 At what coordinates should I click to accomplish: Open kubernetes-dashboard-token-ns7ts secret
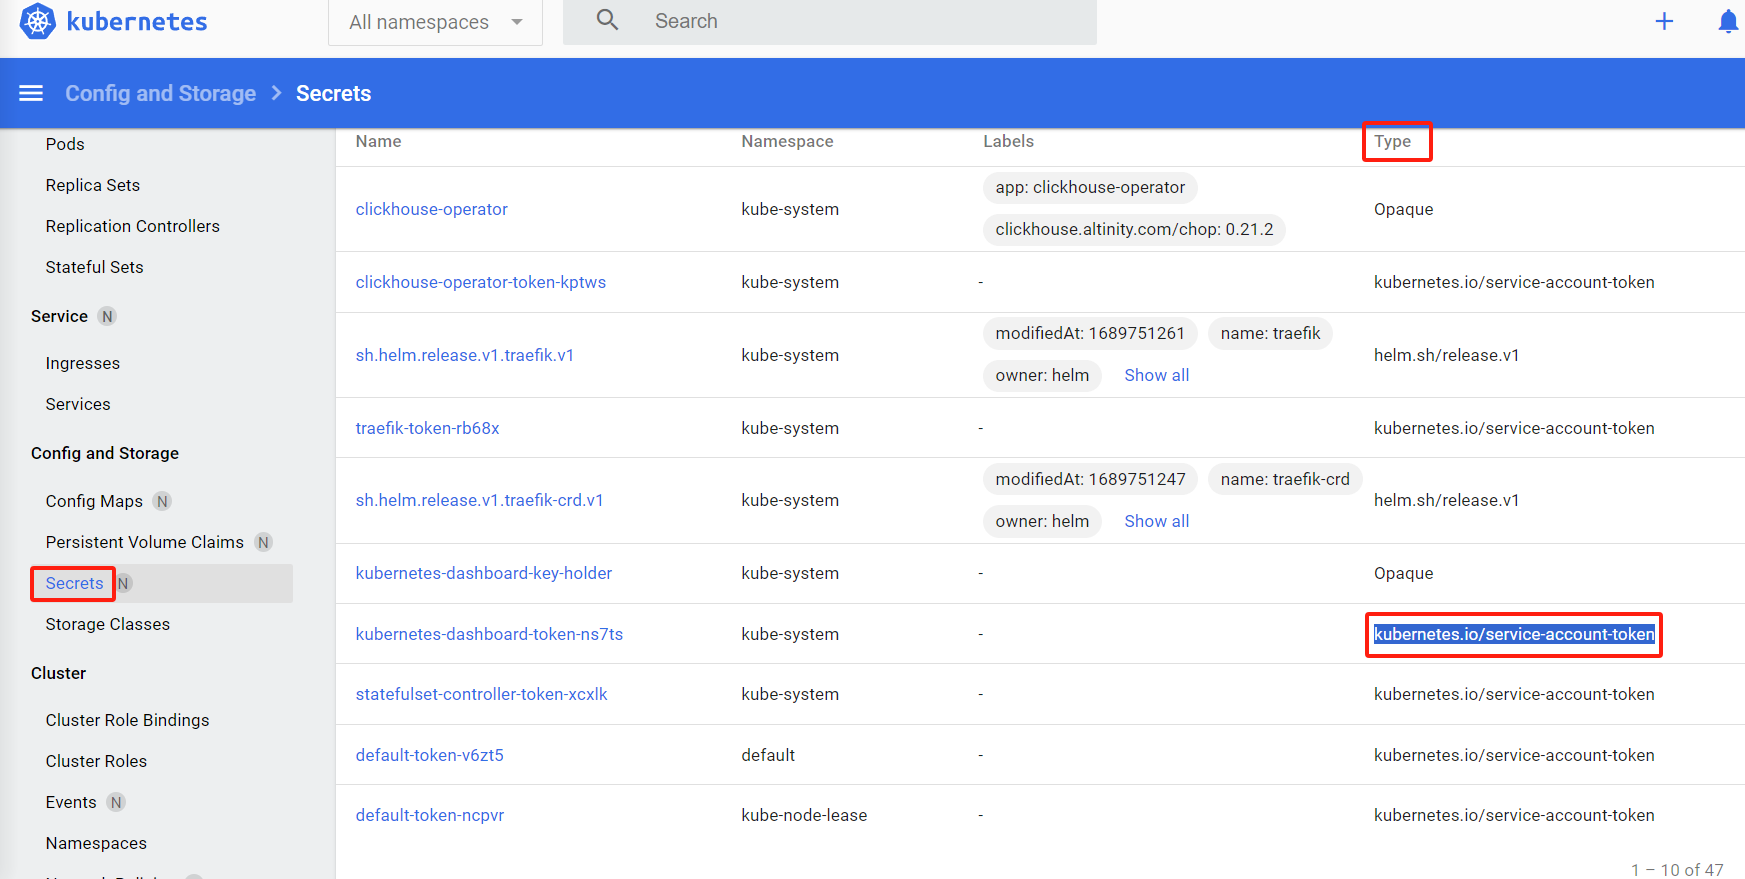pyautogui.click(x=489, y=634)
